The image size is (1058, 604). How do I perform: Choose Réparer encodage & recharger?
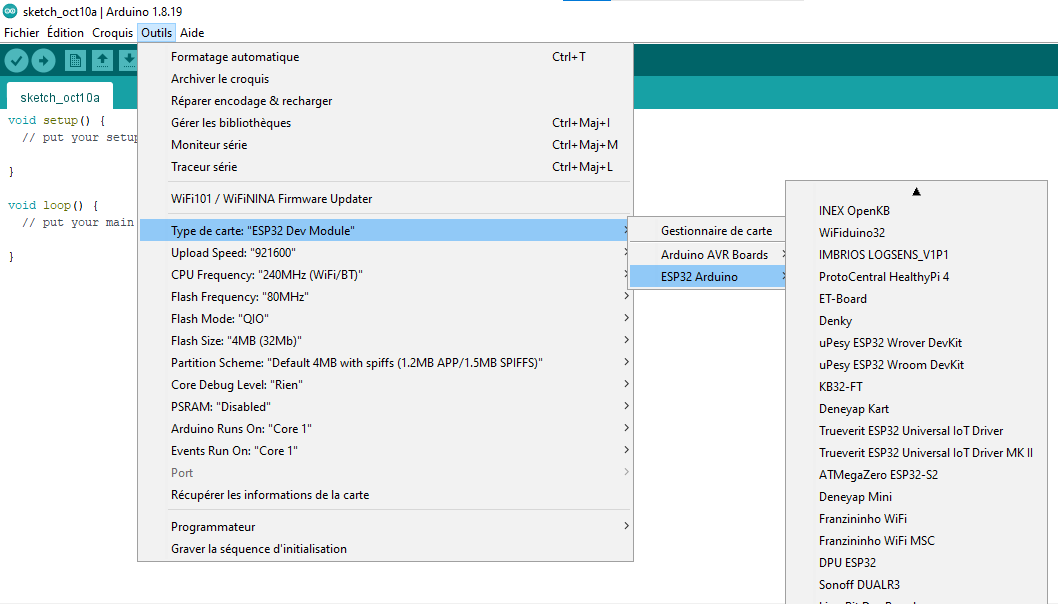385,101
